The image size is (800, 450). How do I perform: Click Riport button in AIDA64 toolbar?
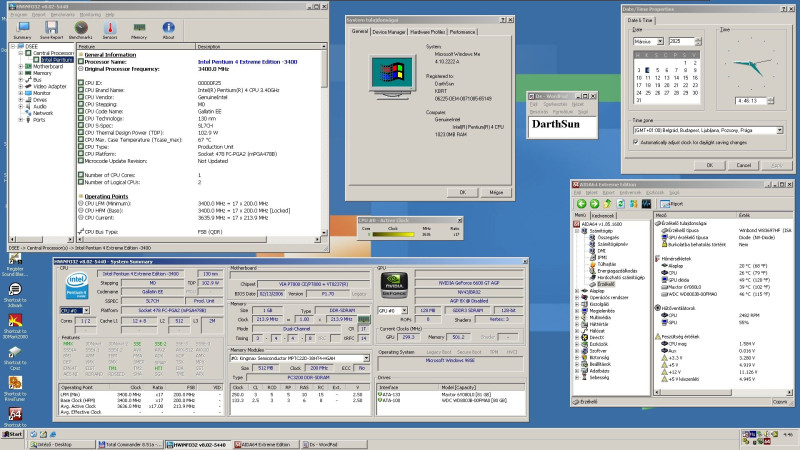[671, 204]
